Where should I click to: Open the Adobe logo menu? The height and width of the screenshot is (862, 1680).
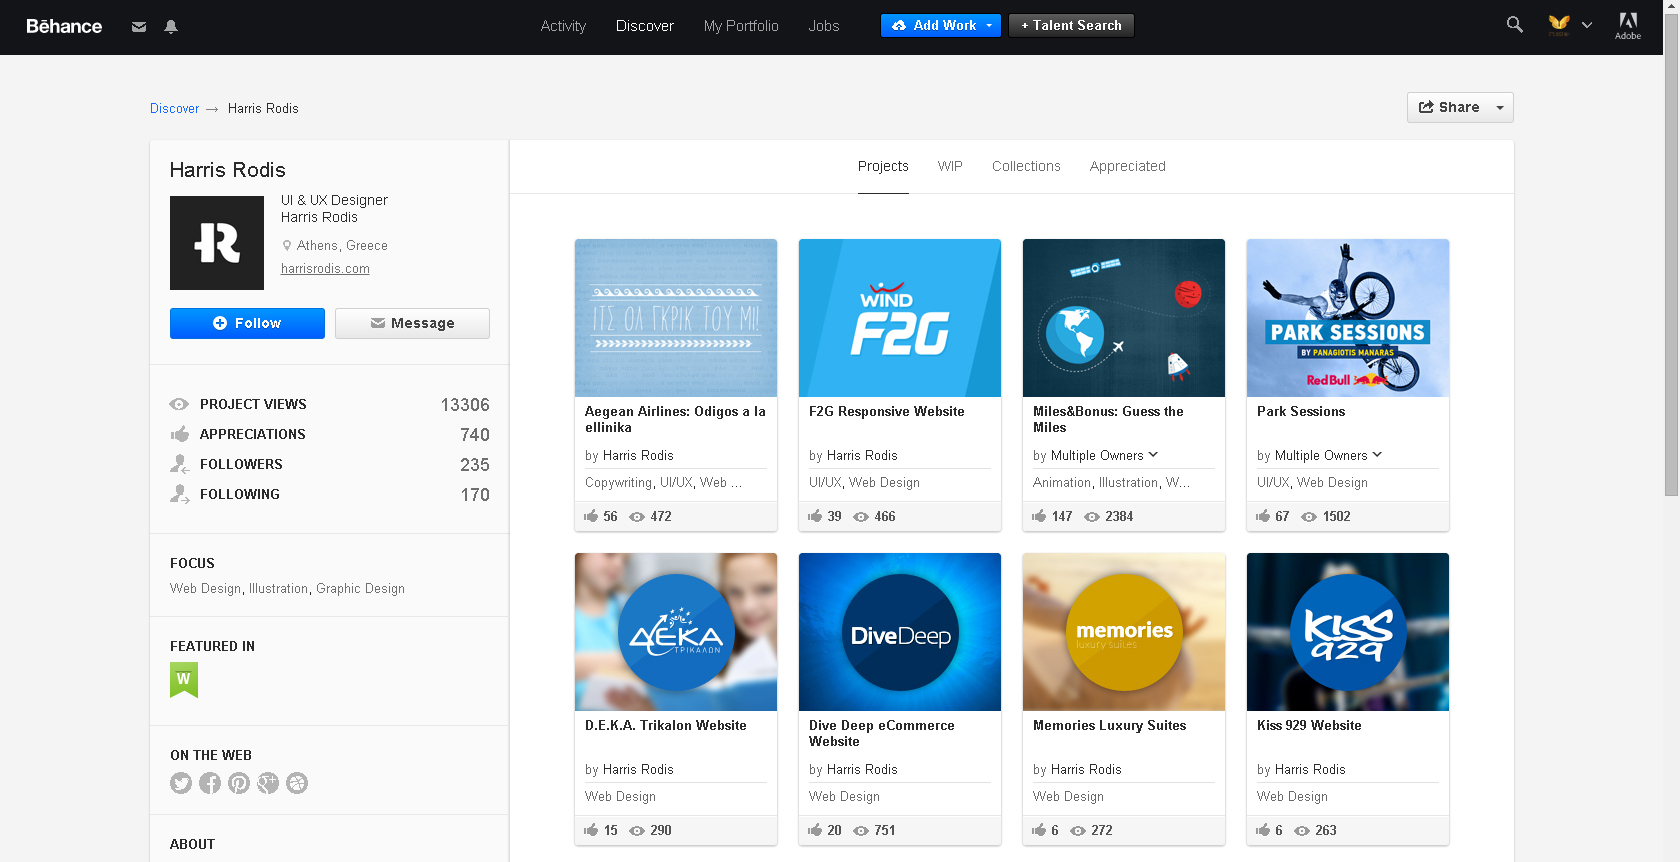click(1628, 26)
